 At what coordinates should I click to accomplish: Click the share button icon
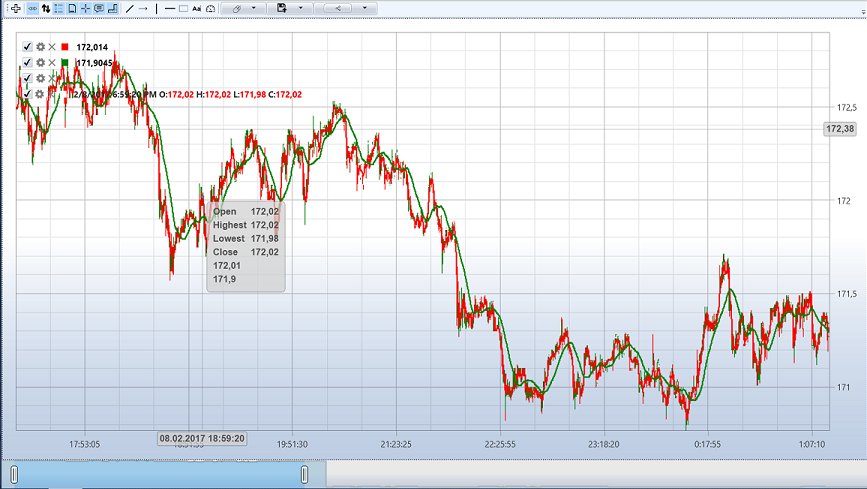click(337, 8)
